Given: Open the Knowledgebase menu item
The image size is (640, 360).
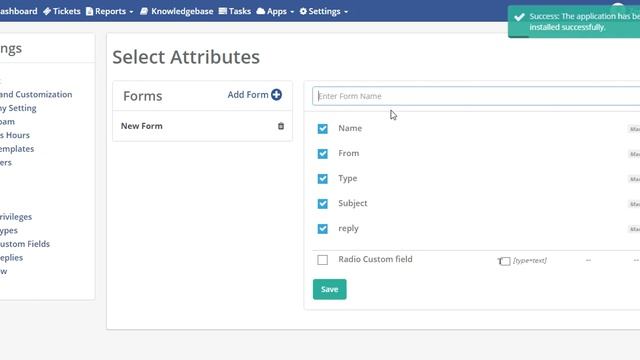Looking at the screenshot, I should click(x=176, y=11).
